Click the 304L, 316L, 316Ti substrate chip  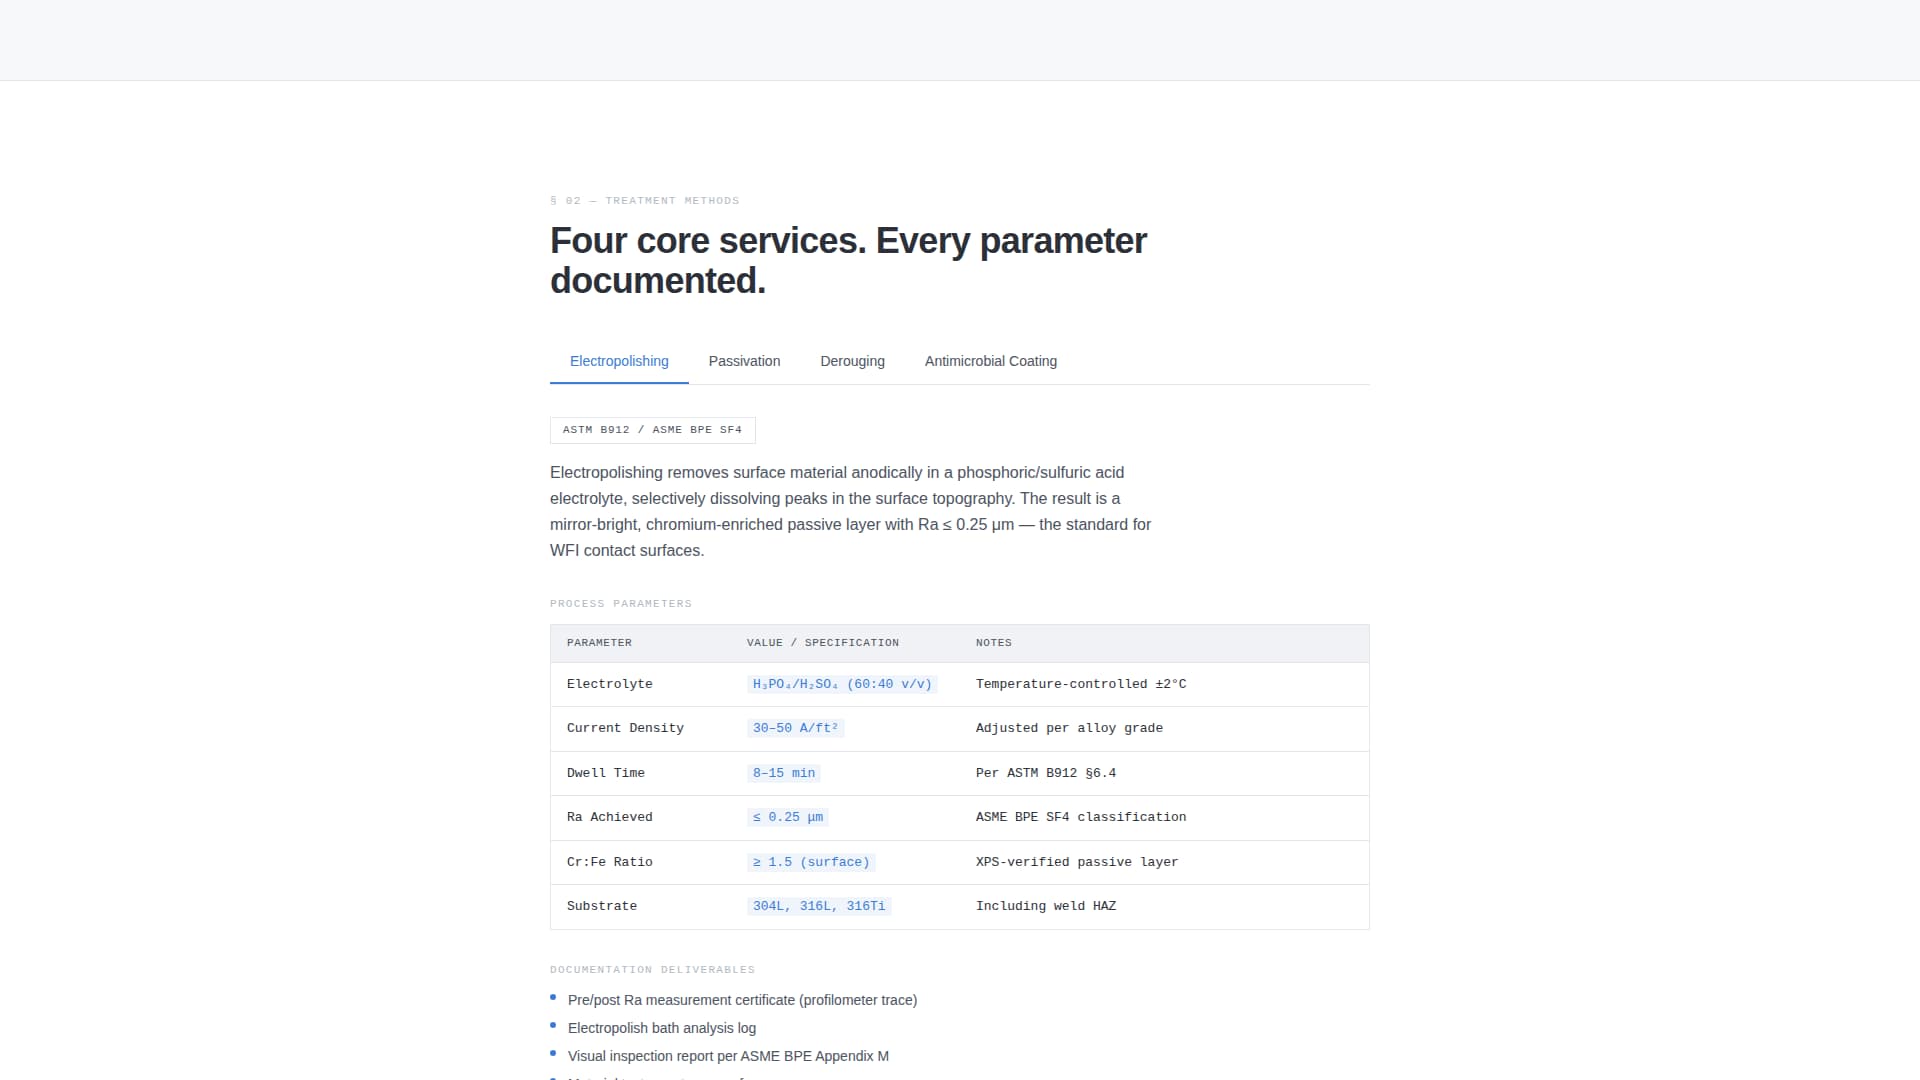tap(818, 906)
